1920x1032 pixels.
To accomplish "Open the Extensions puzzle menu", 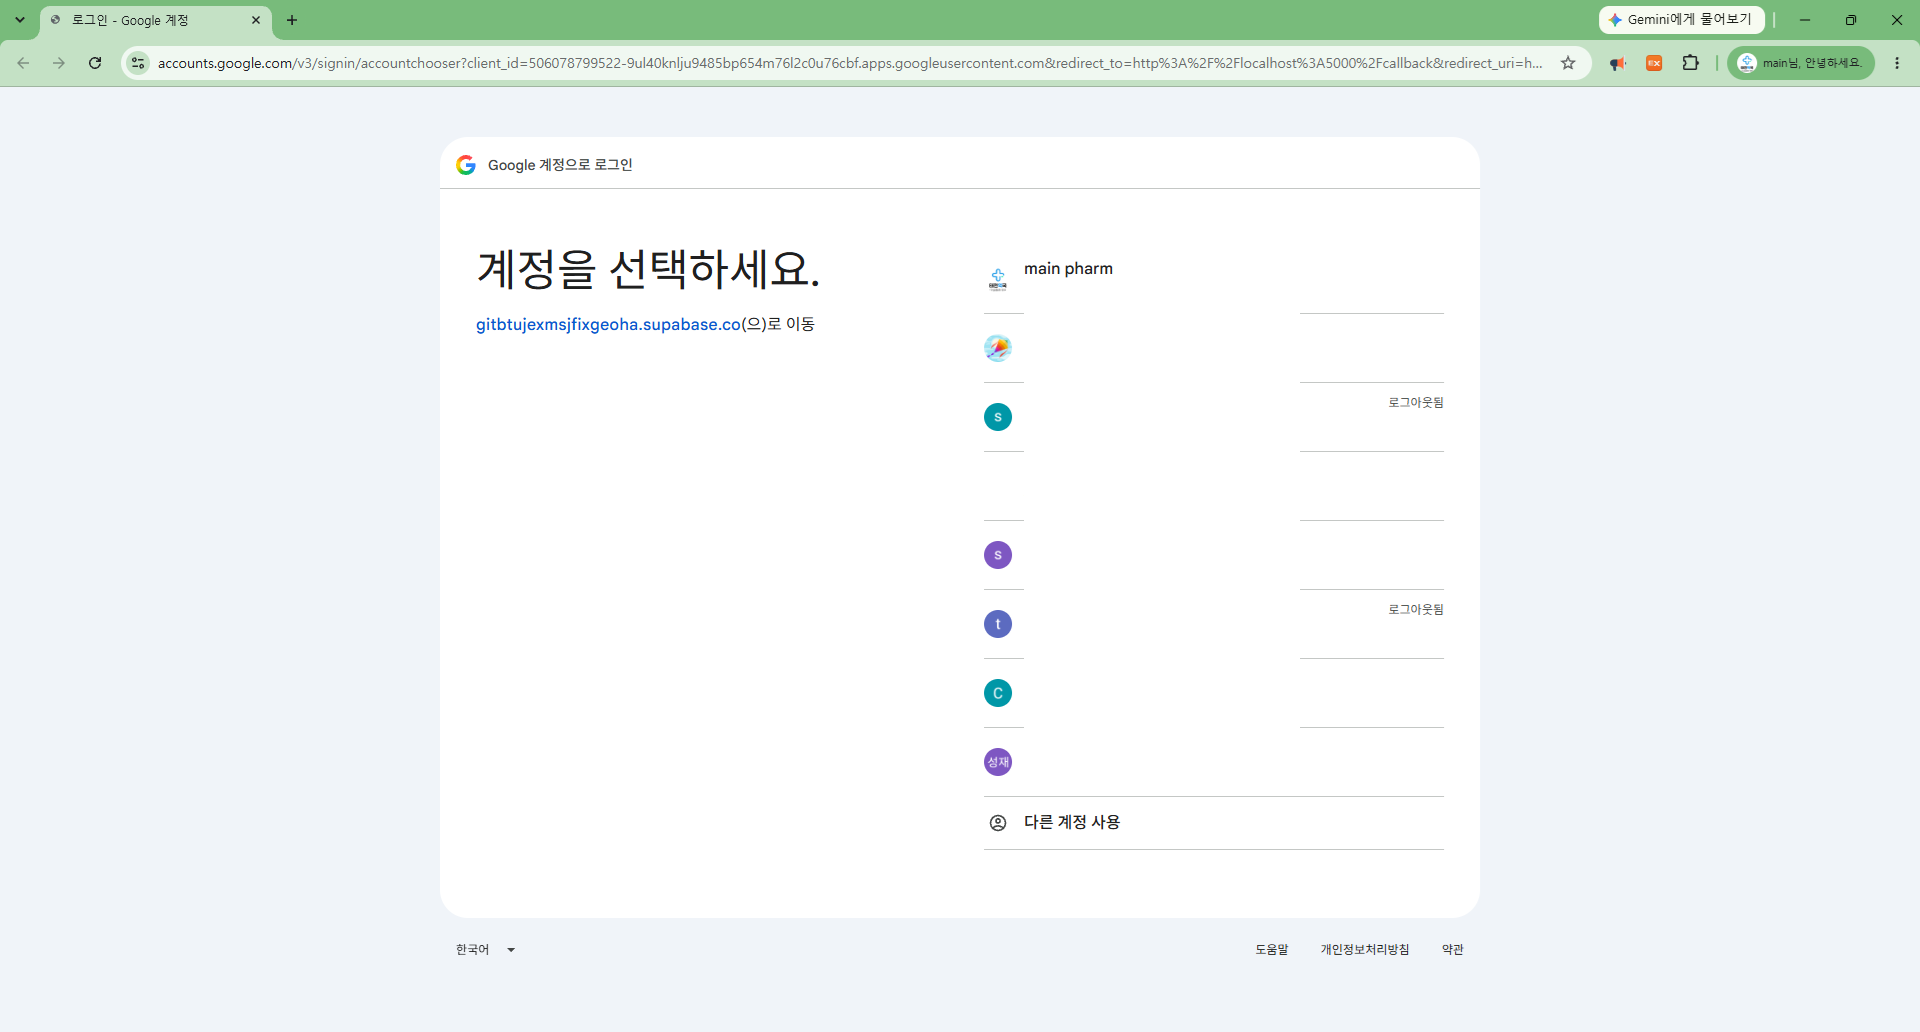I will coord(1691,63).
